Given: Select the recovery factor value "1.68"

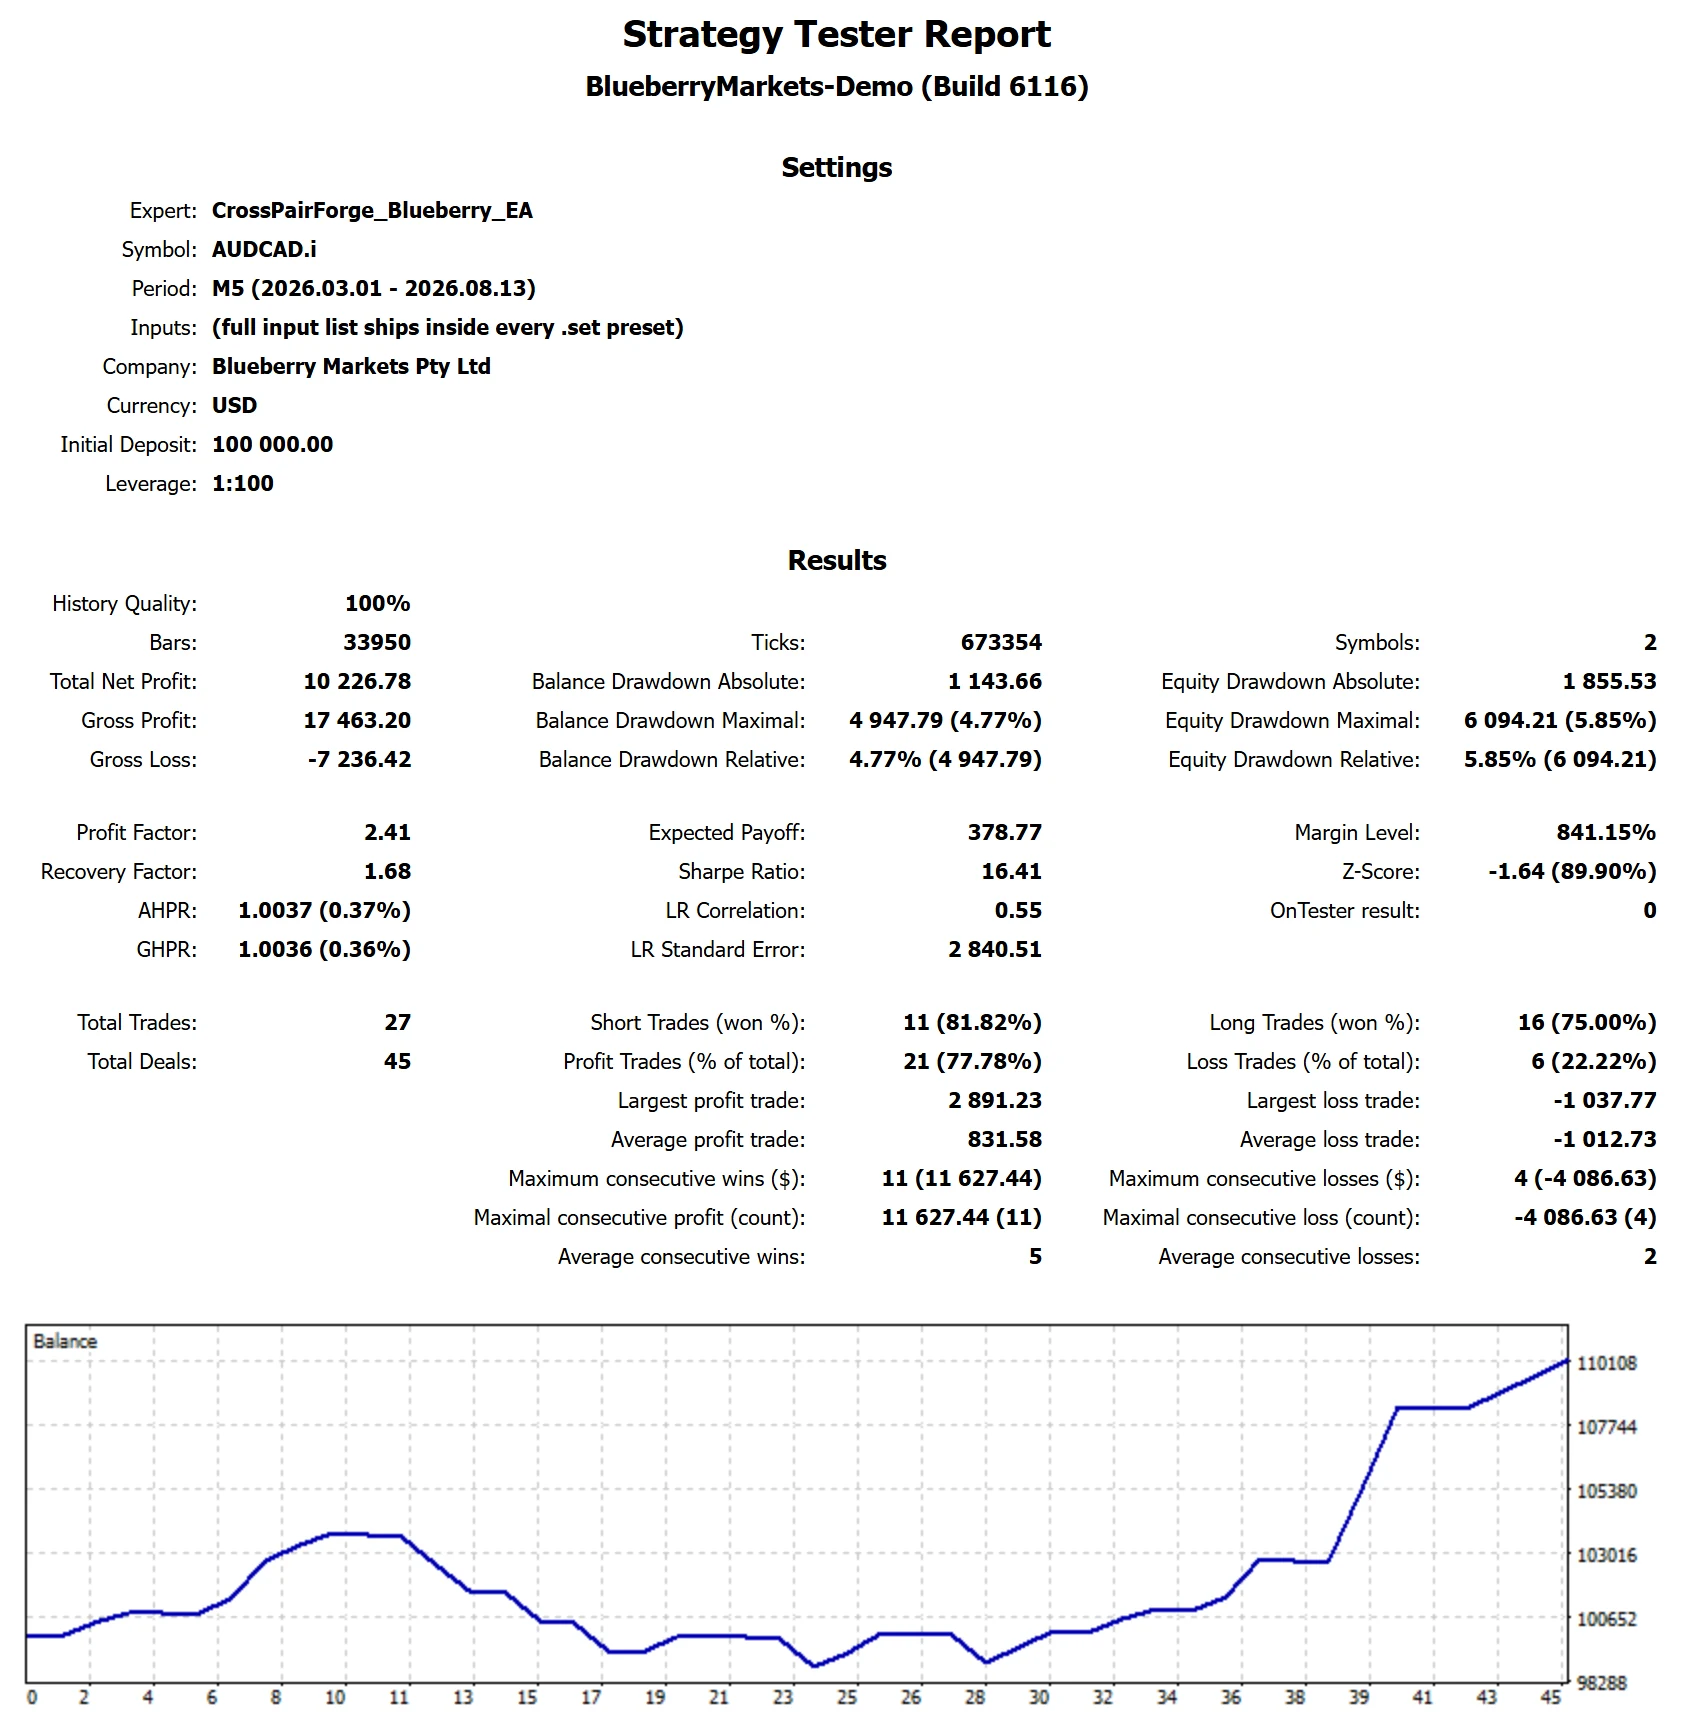Looking at the screenshot, I should point(387,872).
